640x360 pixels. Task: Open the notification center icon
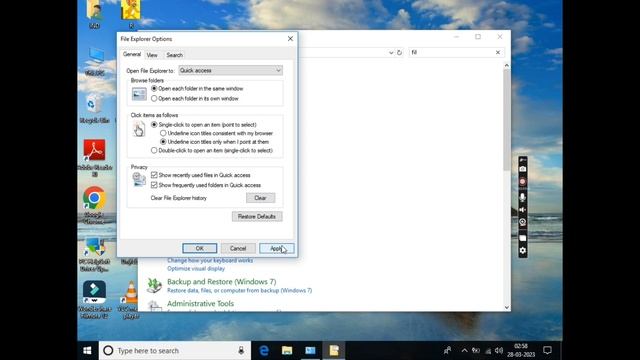pos(547,351)
